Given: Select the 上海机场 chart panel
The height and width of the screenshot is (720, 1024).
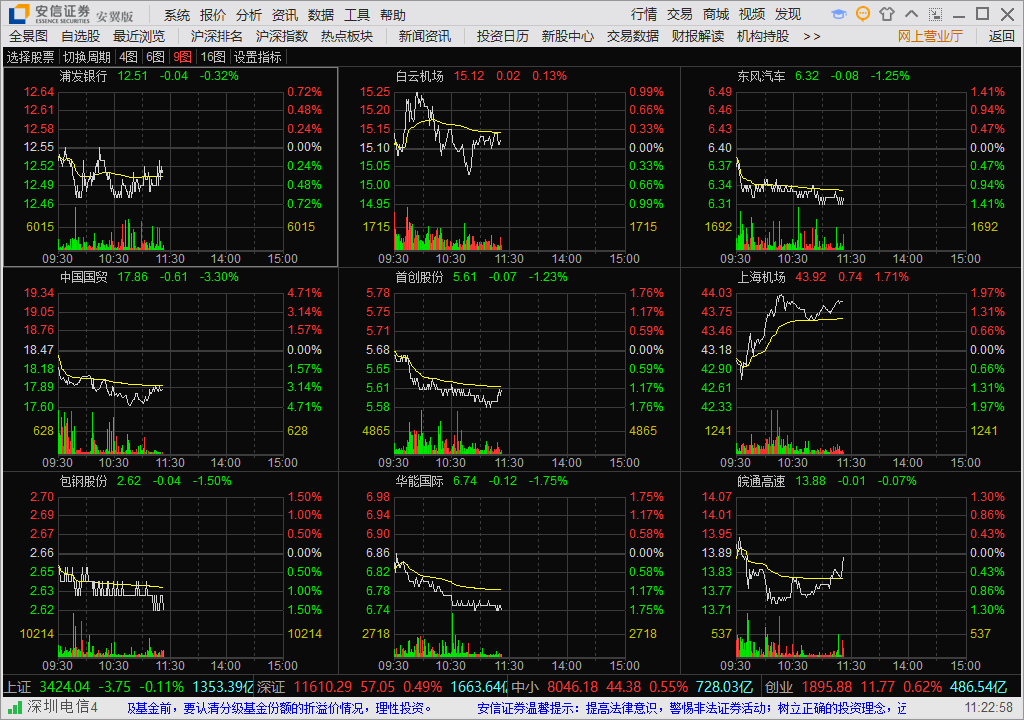Looking at the screenshot, I should click(x=851, y=369).
